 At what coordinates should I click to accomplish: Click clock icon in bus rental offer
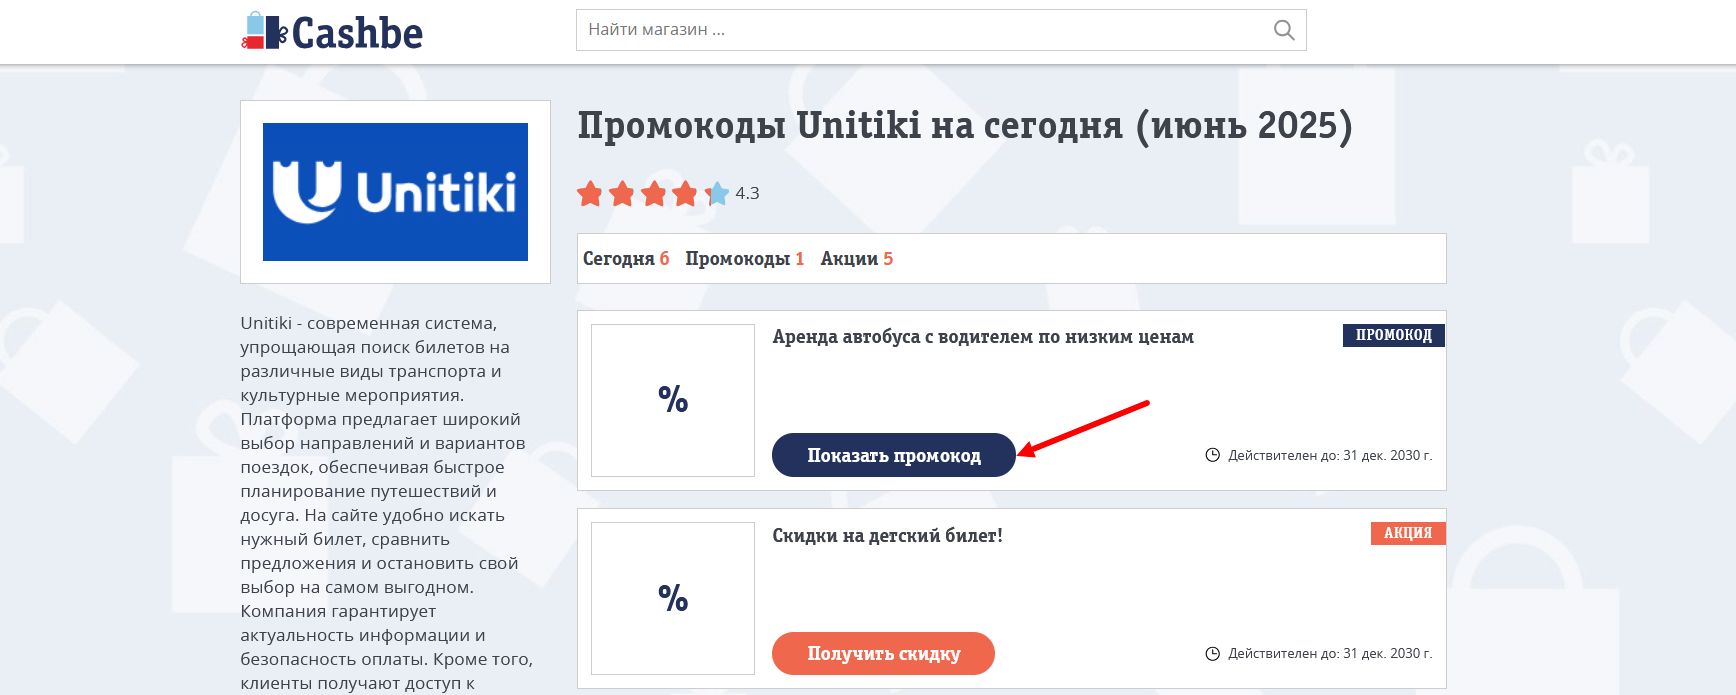coord(1213,455)
